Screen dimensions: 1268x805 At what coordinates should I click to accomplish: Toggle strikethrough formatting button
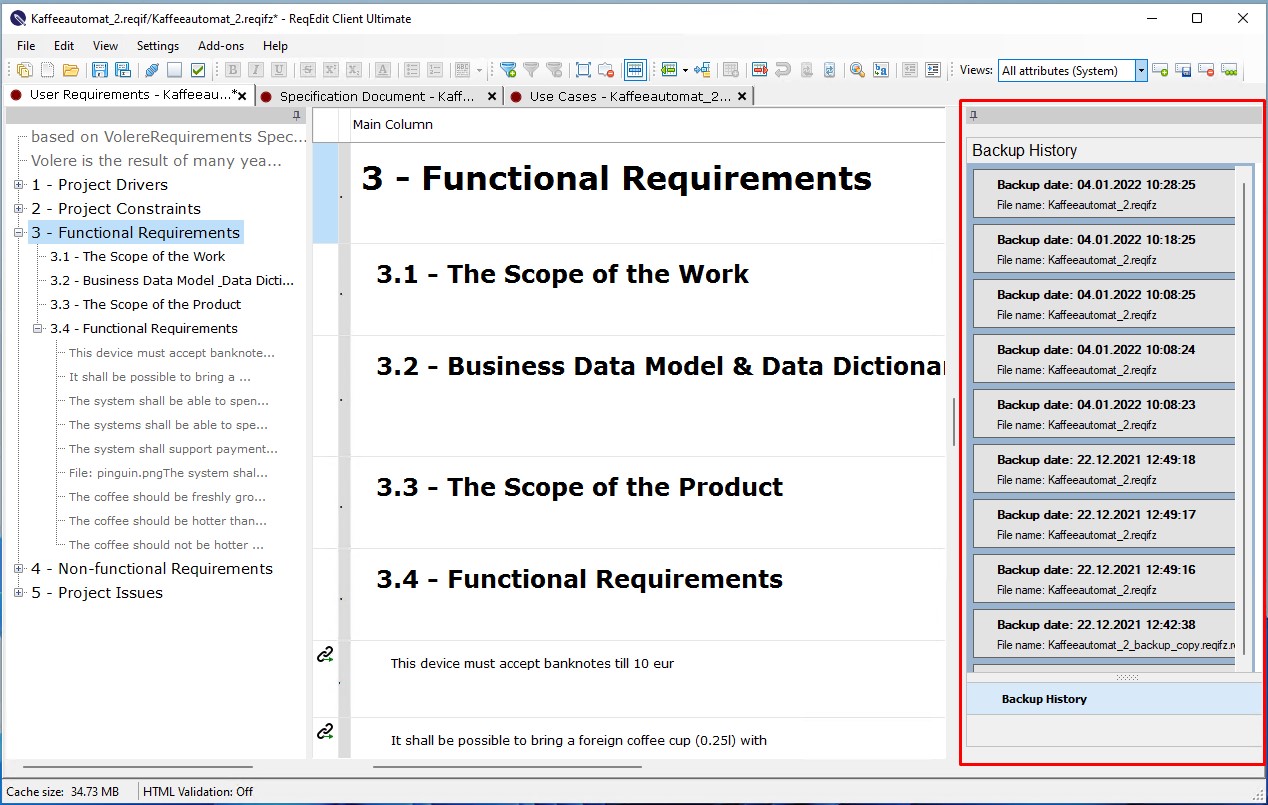pos(308,70)
